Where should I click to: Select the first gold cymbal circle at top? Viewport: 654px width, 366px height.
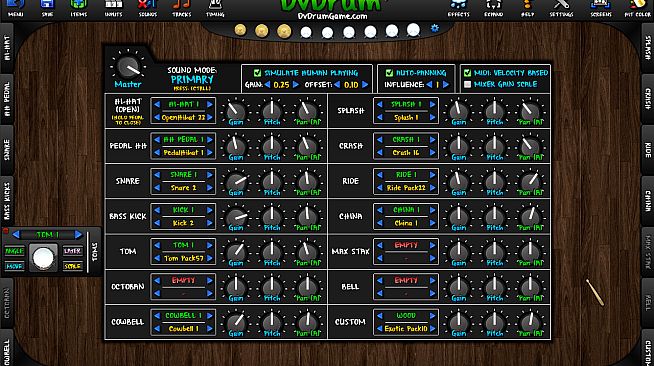(x=240, y=30)
